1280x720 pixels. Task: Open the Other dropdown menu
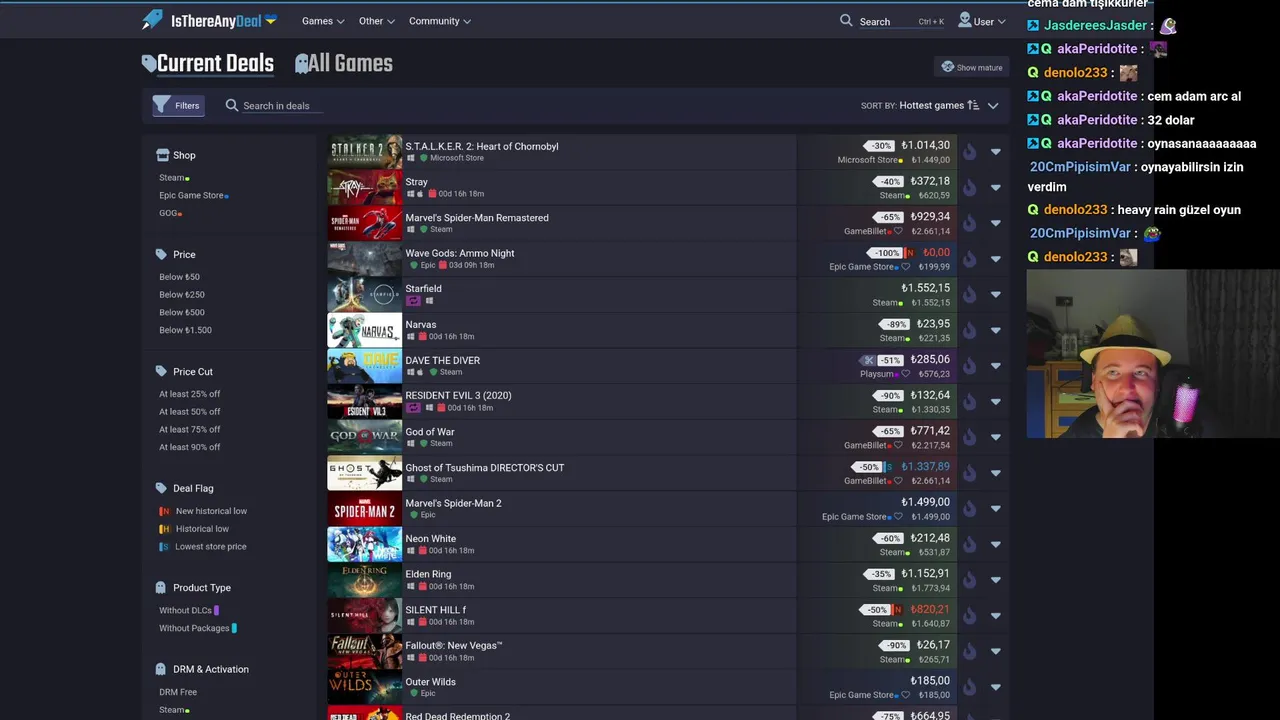click(x=376, y=21)
